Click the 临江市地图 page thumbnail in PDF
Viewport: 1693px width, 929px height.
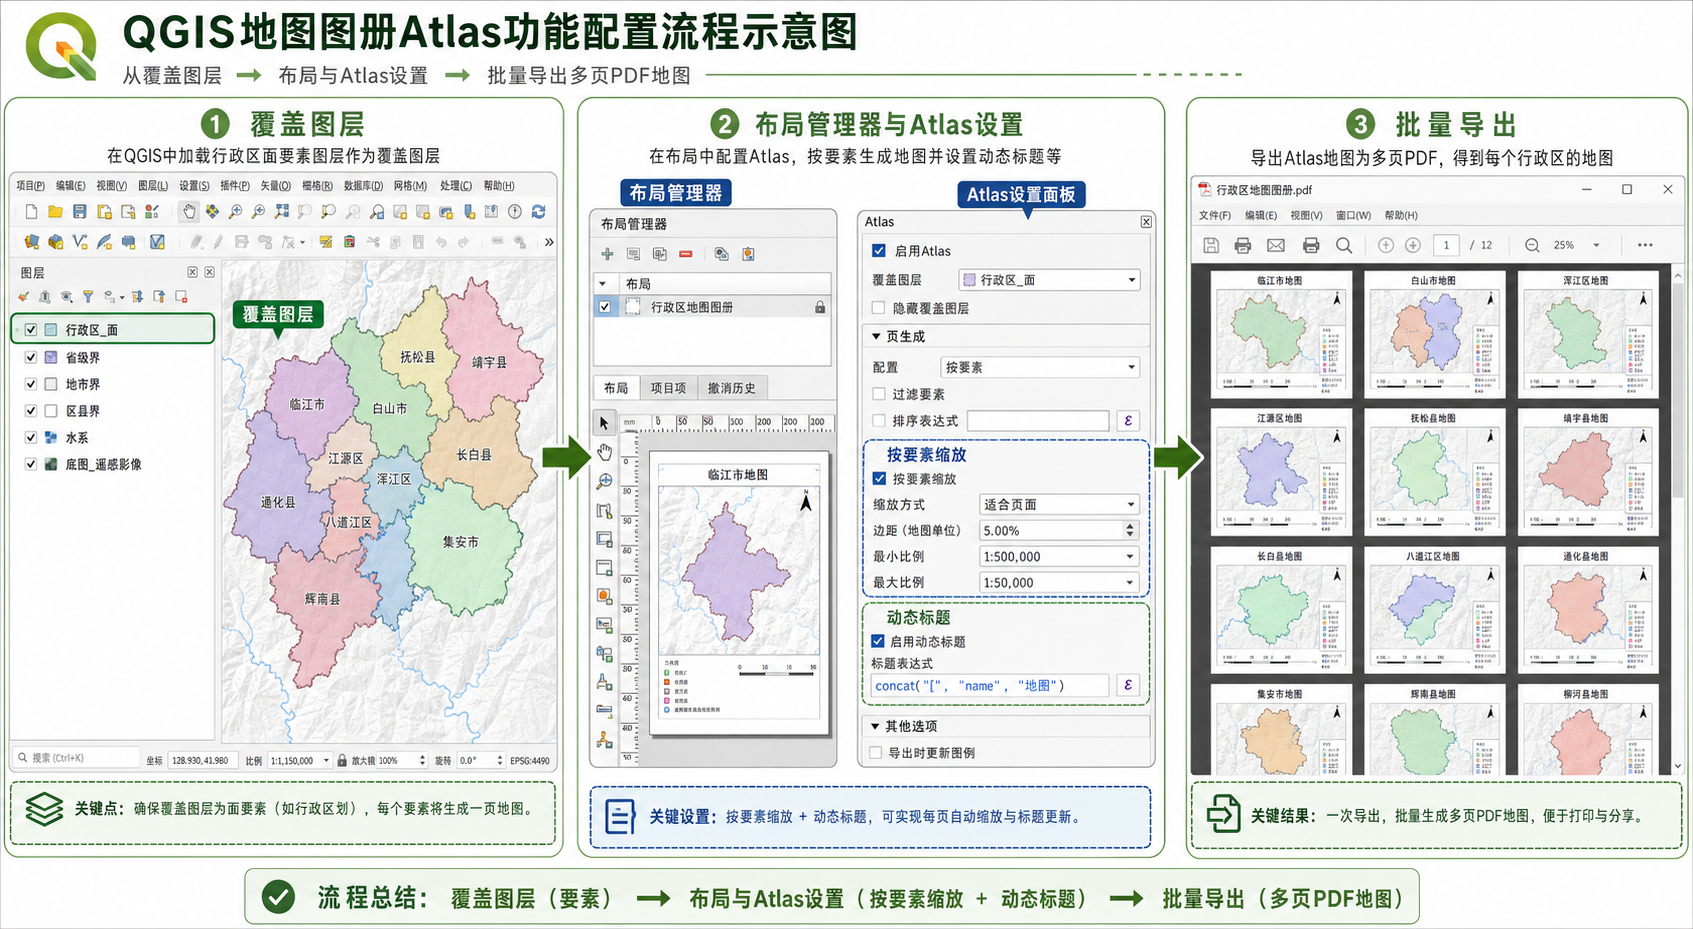tap(1281, 333)
